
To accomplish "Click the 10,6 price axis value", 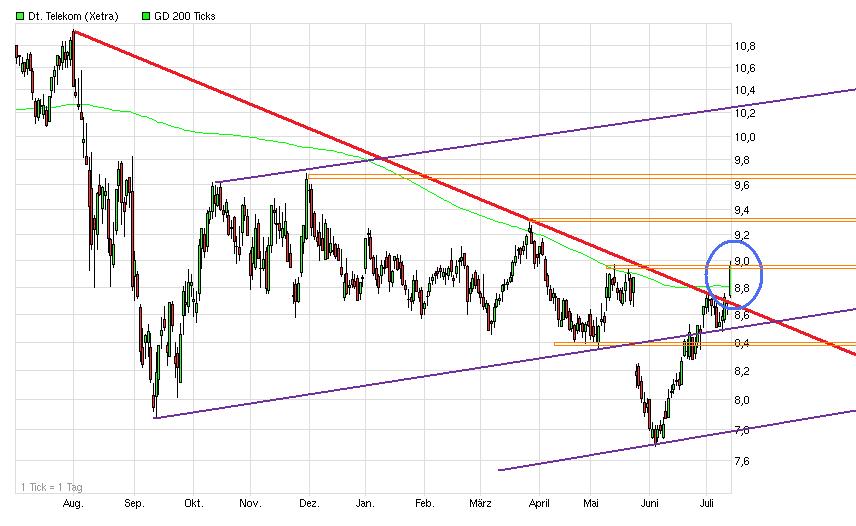I will [745, 68].
